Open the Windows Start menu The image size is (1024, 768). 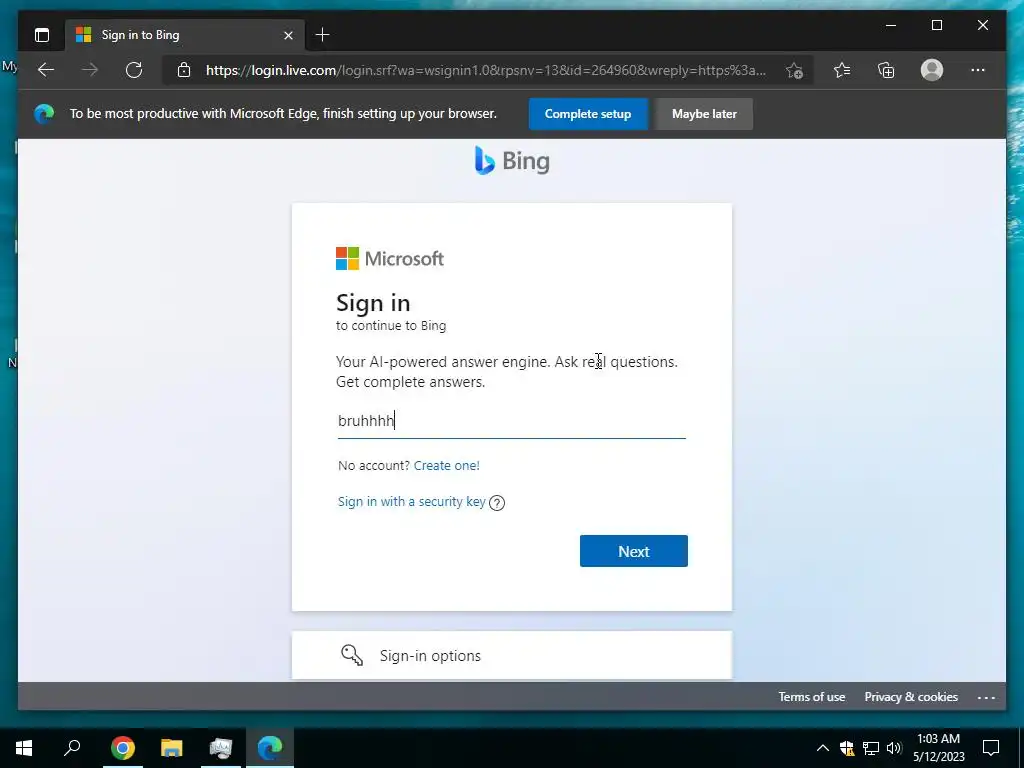tap(24, 748)
